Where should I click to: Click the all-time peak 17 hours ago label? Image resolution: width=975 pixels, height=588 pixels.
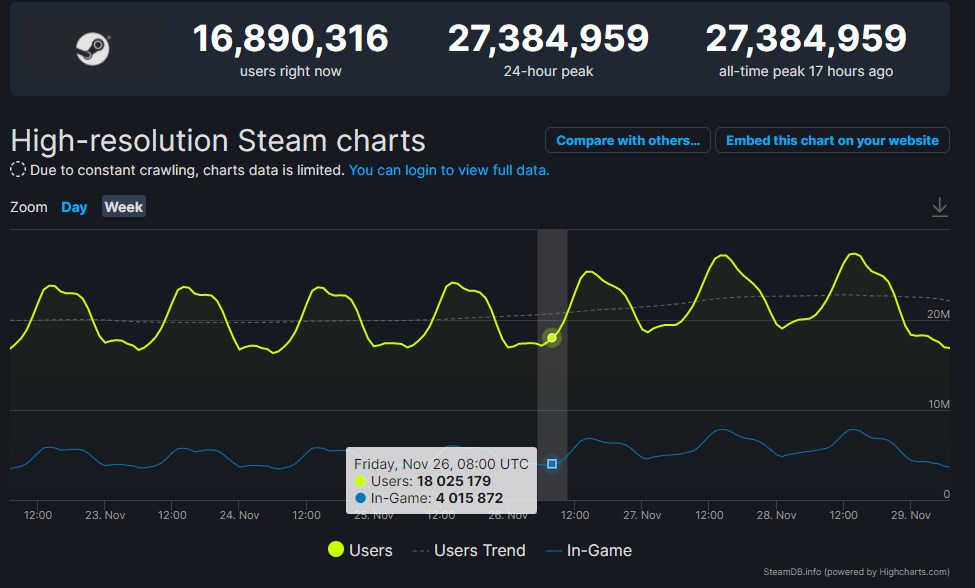pos(806,71)
